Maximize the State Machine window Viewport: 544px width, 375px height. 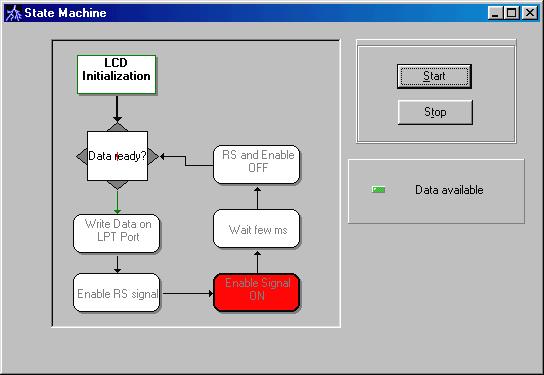(x=511, y=14)
